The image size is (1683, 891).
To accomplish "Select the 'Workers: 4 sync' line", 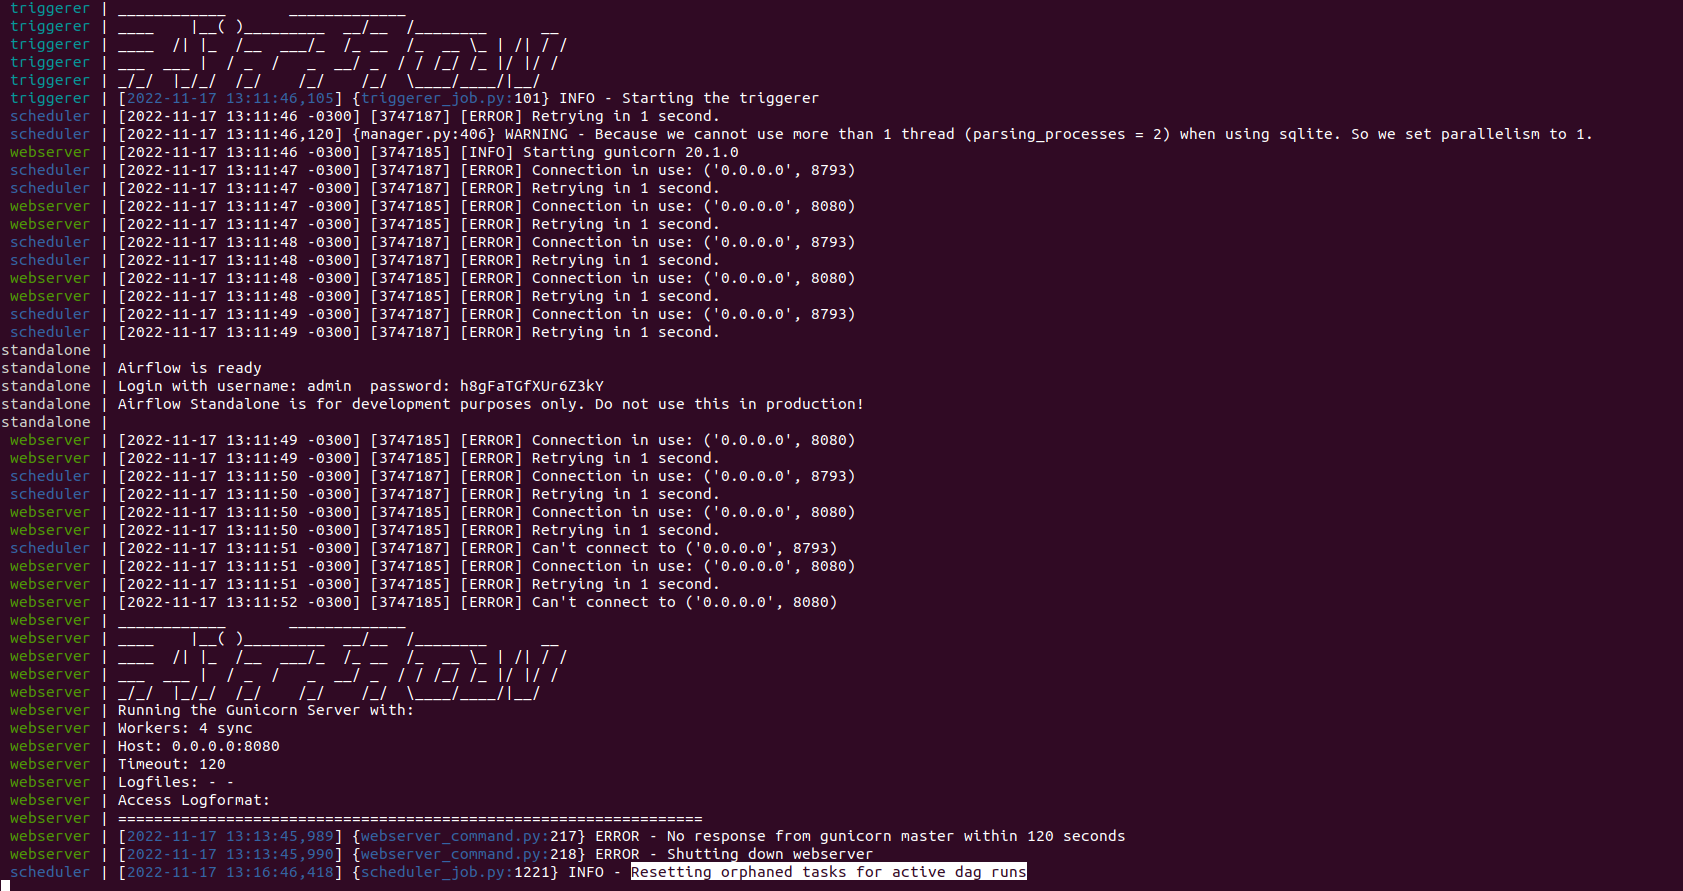I will click(185, 728).
